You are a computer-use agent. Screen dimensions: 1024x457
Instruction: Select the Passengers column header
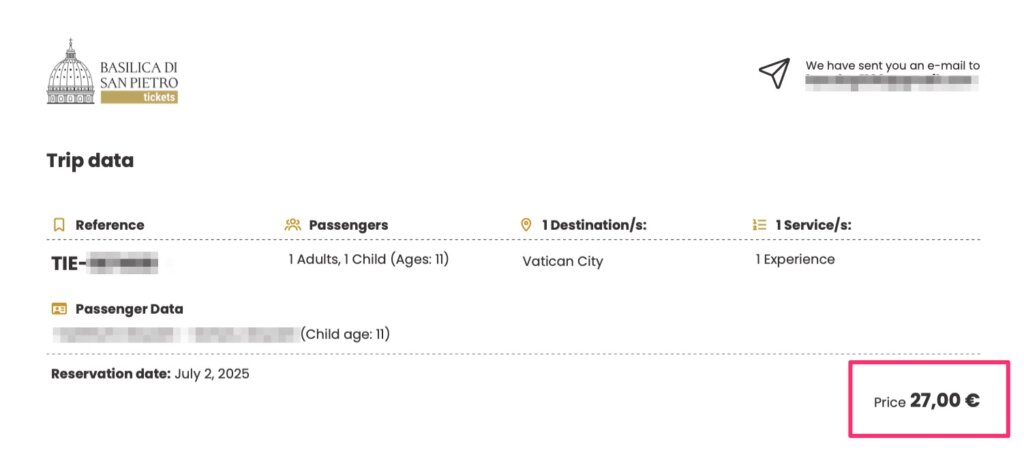(x=348, y=225)
